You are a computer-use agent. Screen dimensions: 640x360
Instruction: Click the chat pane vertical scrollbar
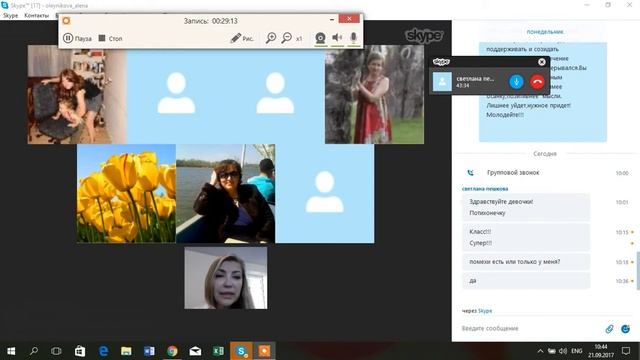coord(638,270)
